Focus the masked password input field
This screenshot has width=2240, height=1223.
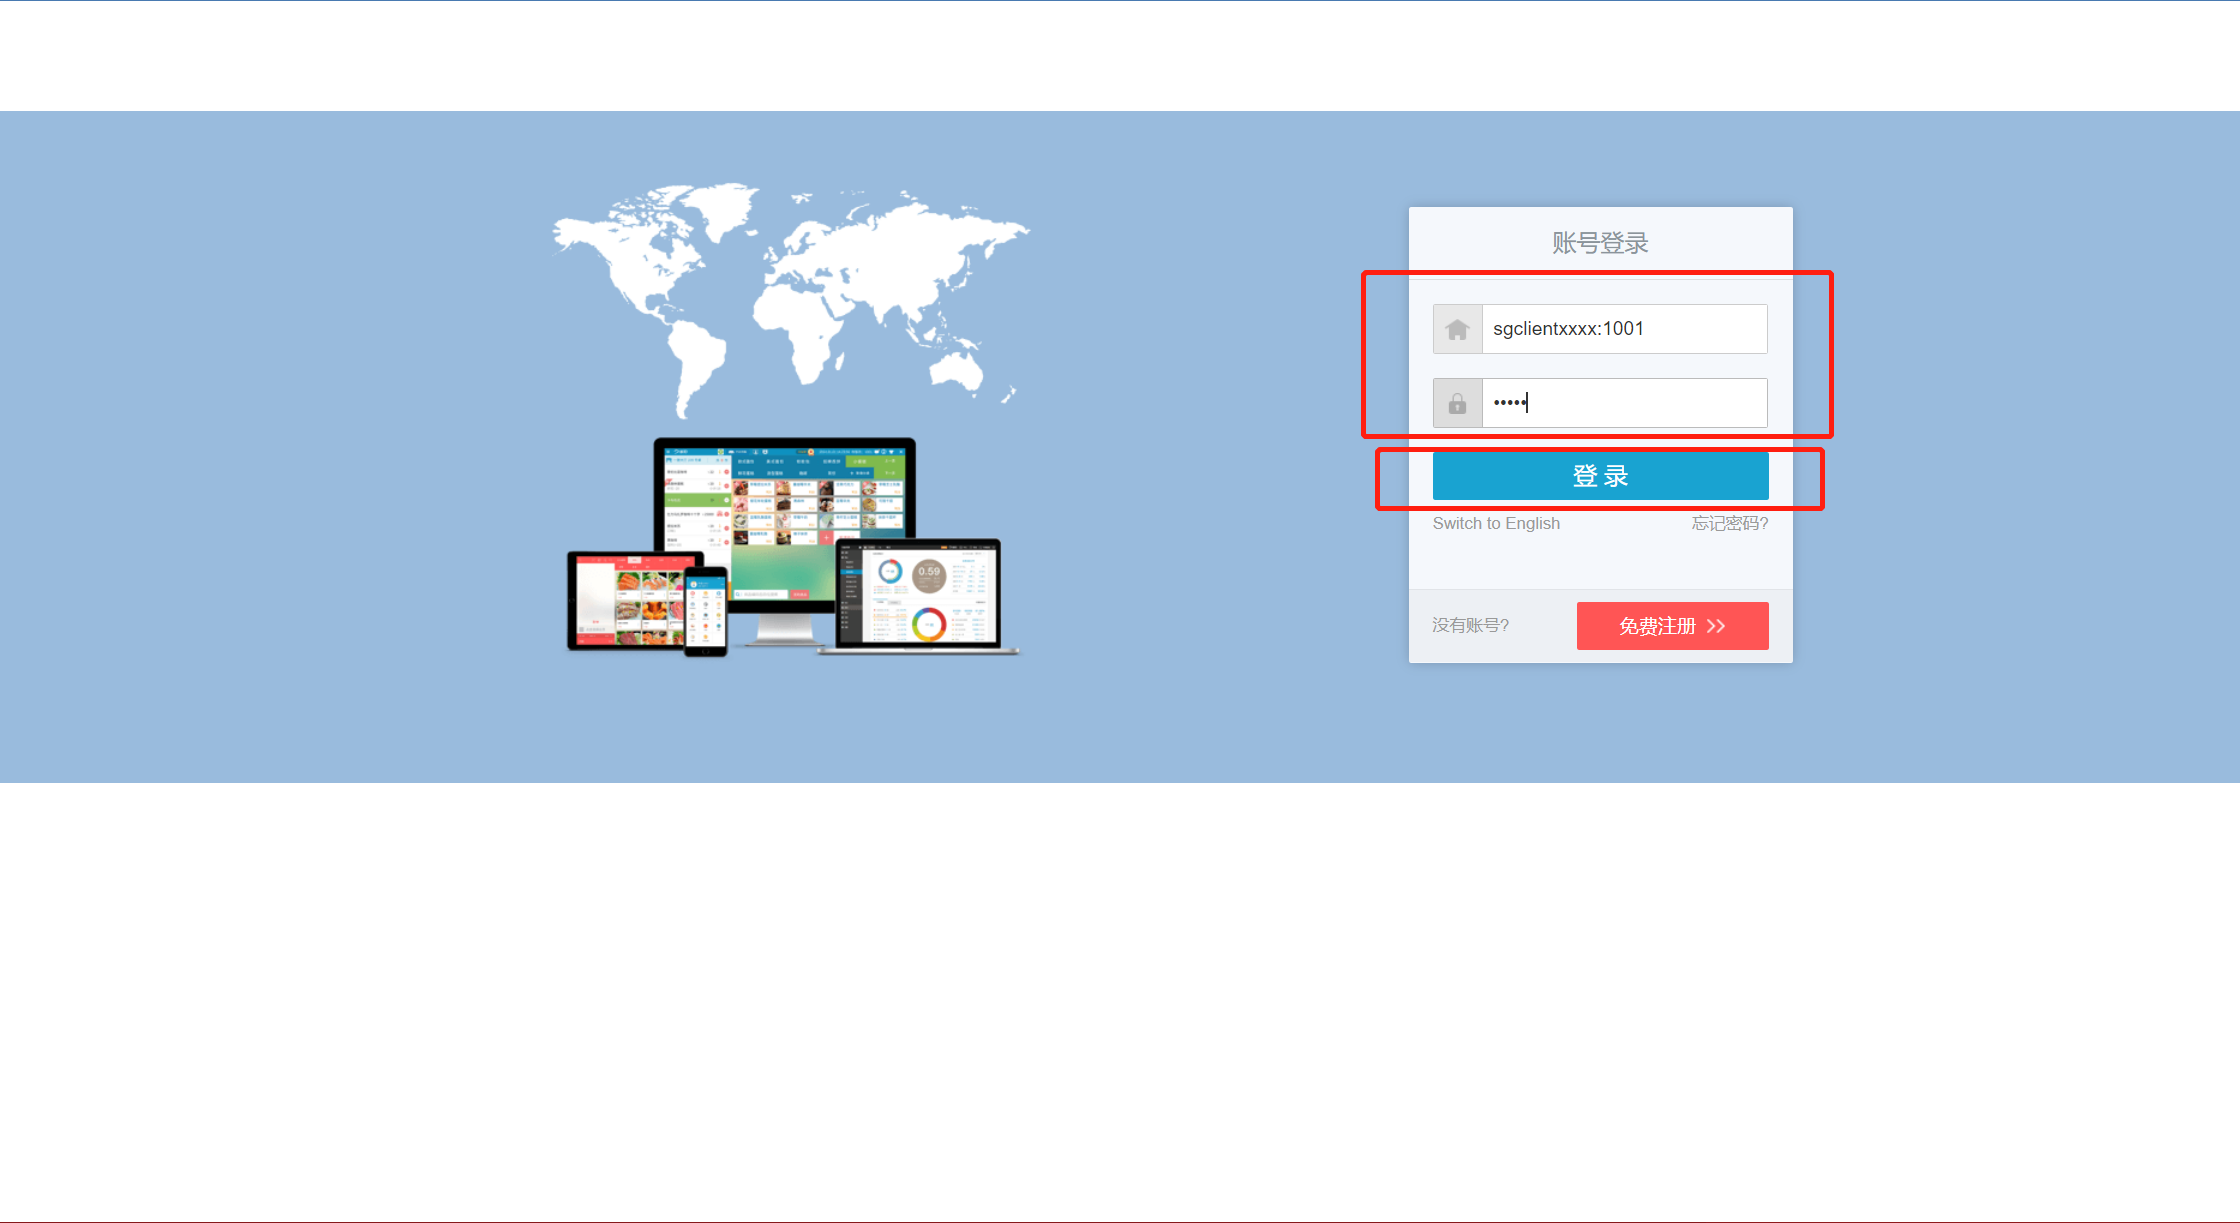(1624, 403)
